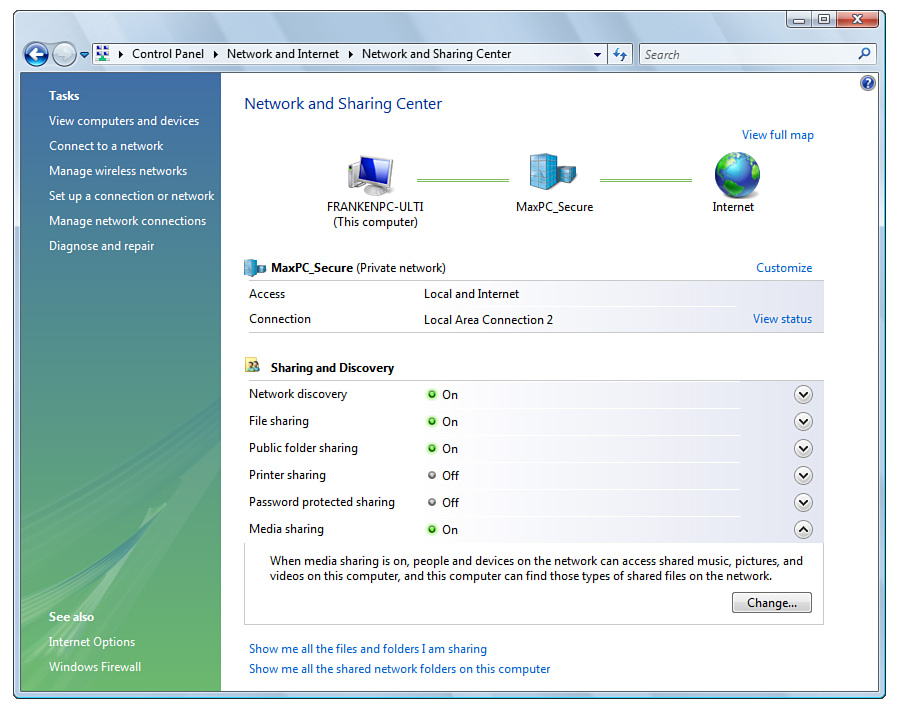Click the Local and Internet access value

(471, 294)
